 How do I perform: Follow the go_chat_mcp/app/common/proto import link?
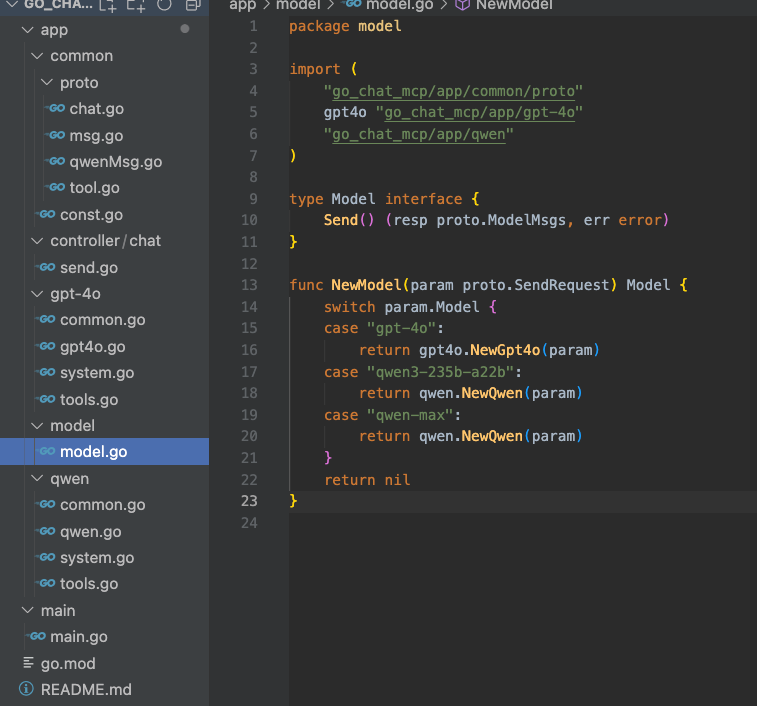tap(453, 91)
